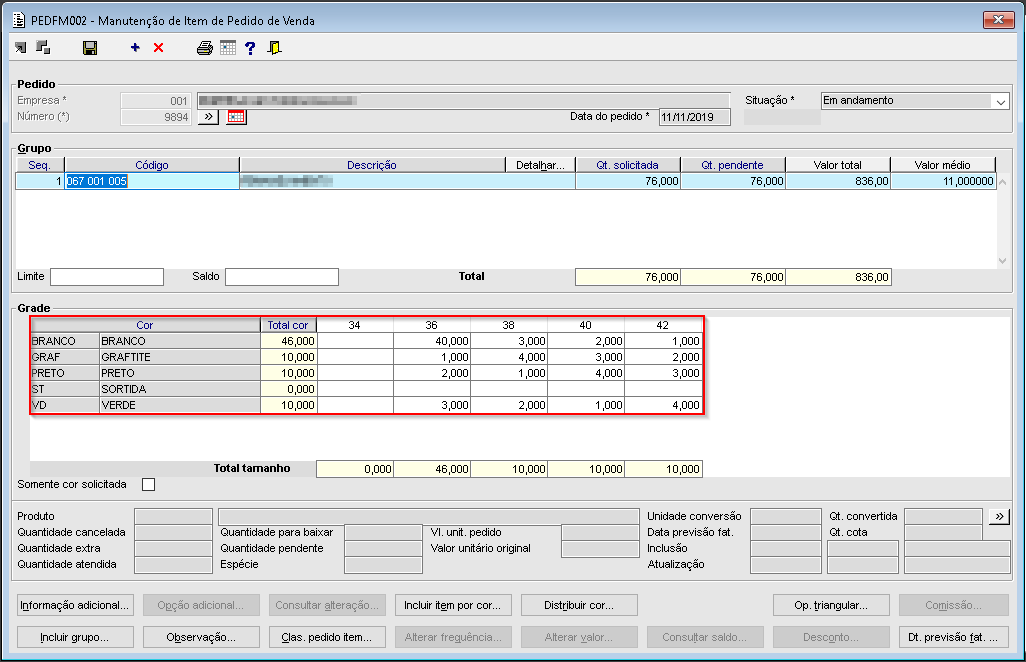Click the Total cor header in Grade
Viewport: 1026px width, 662px height.
[x=288, y=325]
